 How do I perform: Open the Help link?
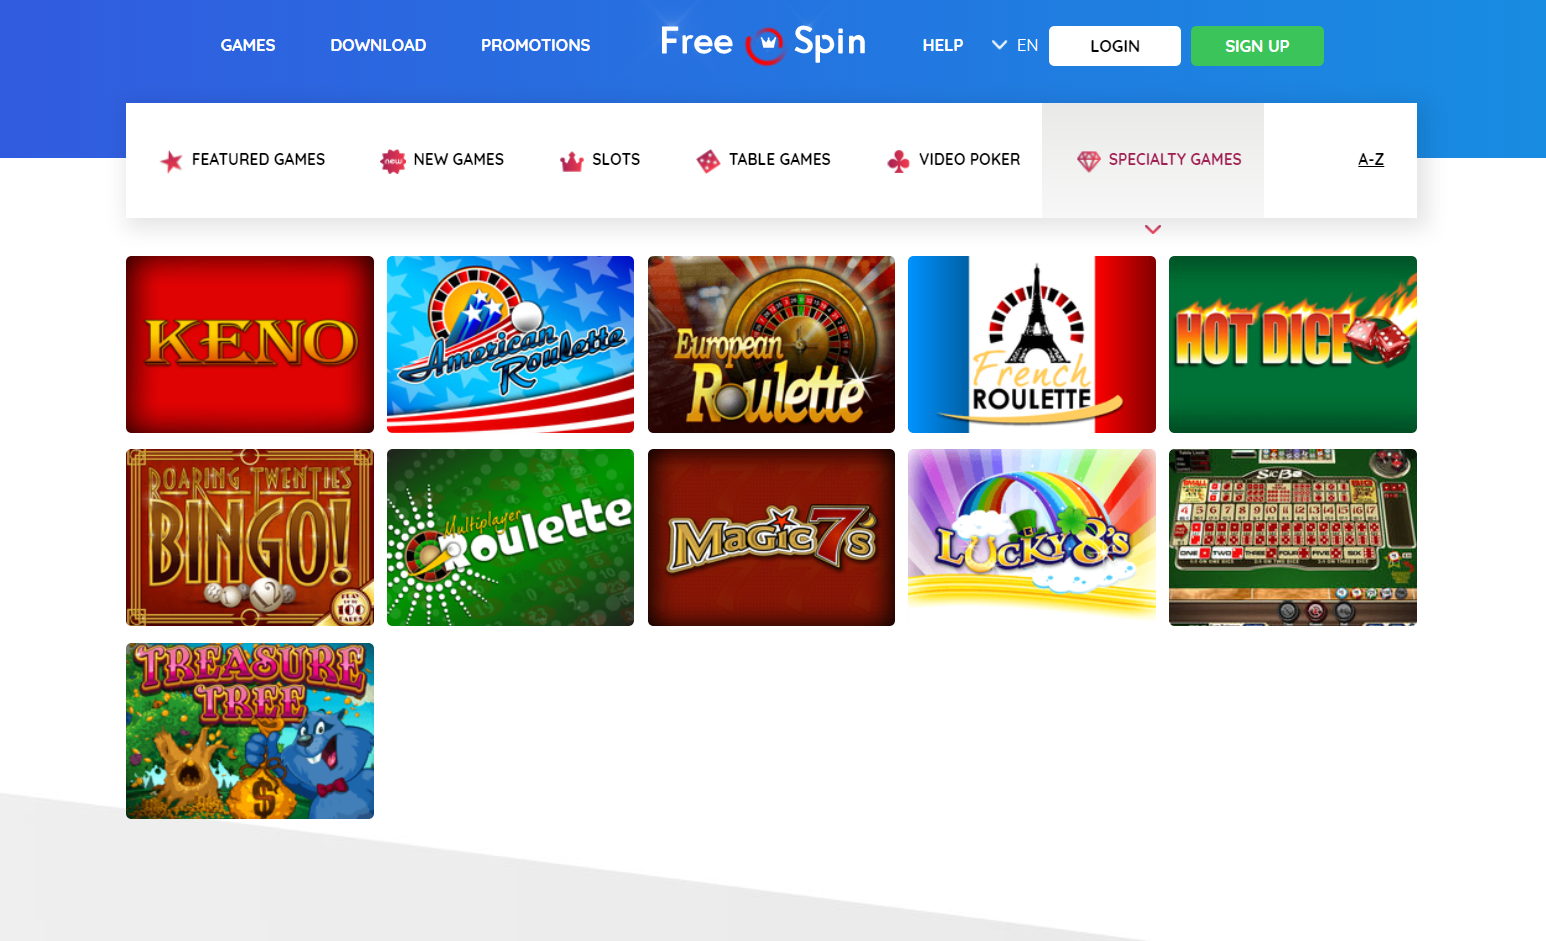942,45
